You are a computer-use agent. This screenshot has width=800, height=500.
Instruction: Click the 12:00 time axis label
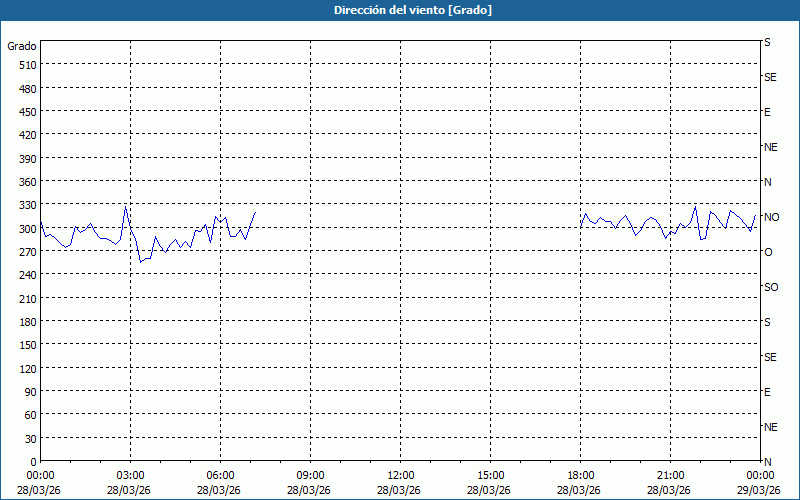click(401, 476)
